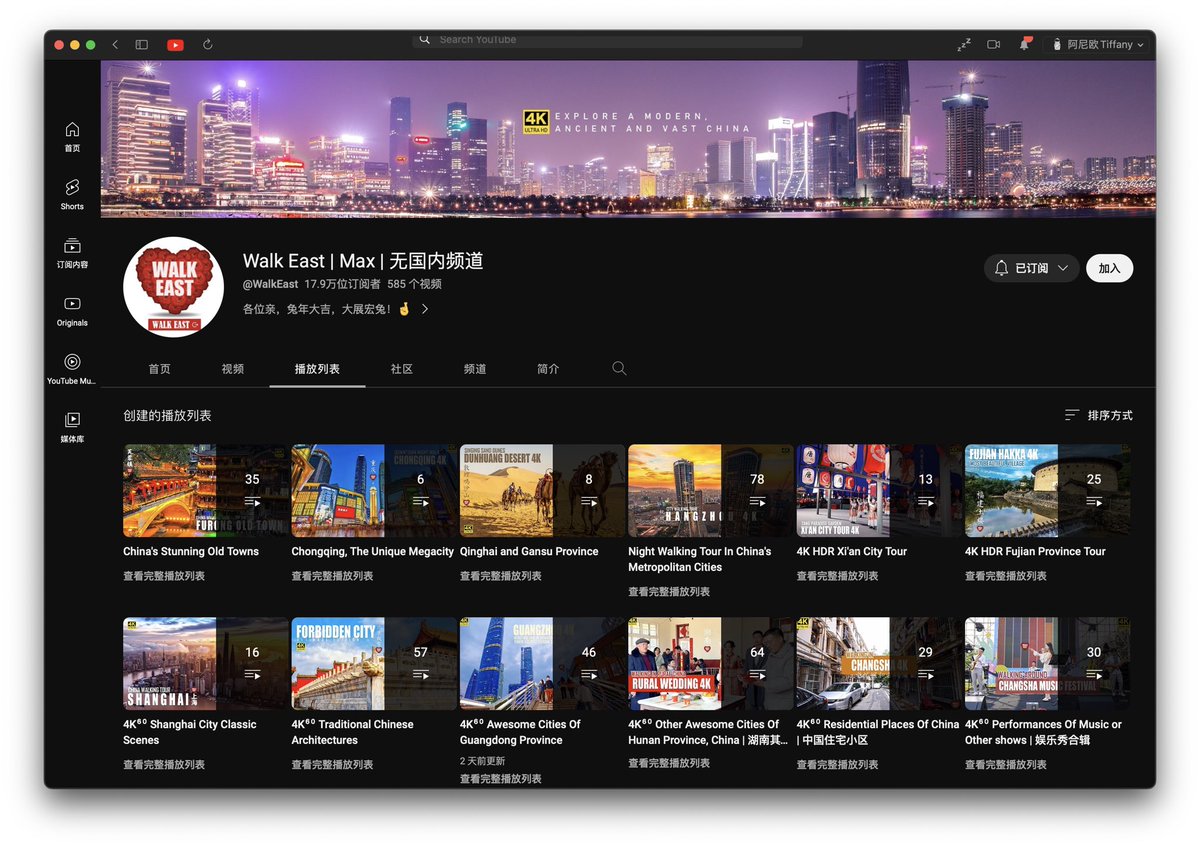The height and width of the screenshot is (847, 1200).
Task: Open Qinghai and Gansu Province thumbnail
Action: click(542, 491)
